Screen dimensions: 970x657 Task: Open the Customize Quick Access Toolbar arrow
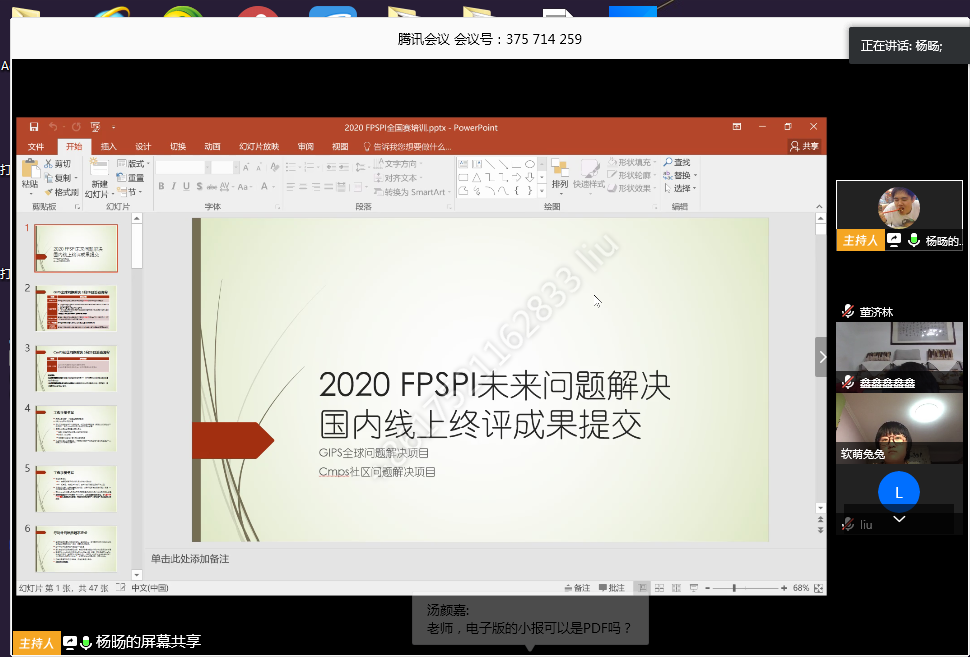(x=114, y=127)
